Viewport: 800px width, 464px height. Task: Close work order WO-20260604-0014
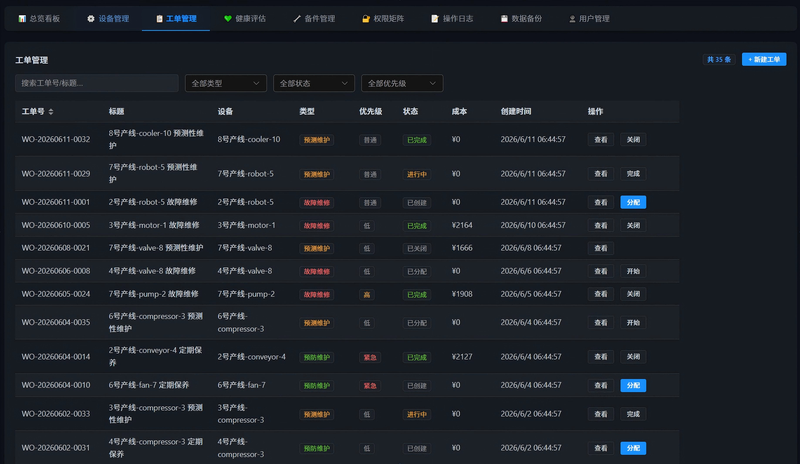pyautogui.click(x=633, y=357)
